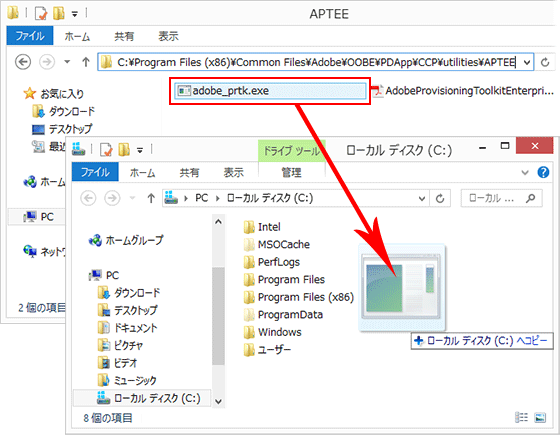Open quick access dropdown in ローカル ディスク title bar
The height and width of the screenshot is (435, 560).
coord(140,150)
